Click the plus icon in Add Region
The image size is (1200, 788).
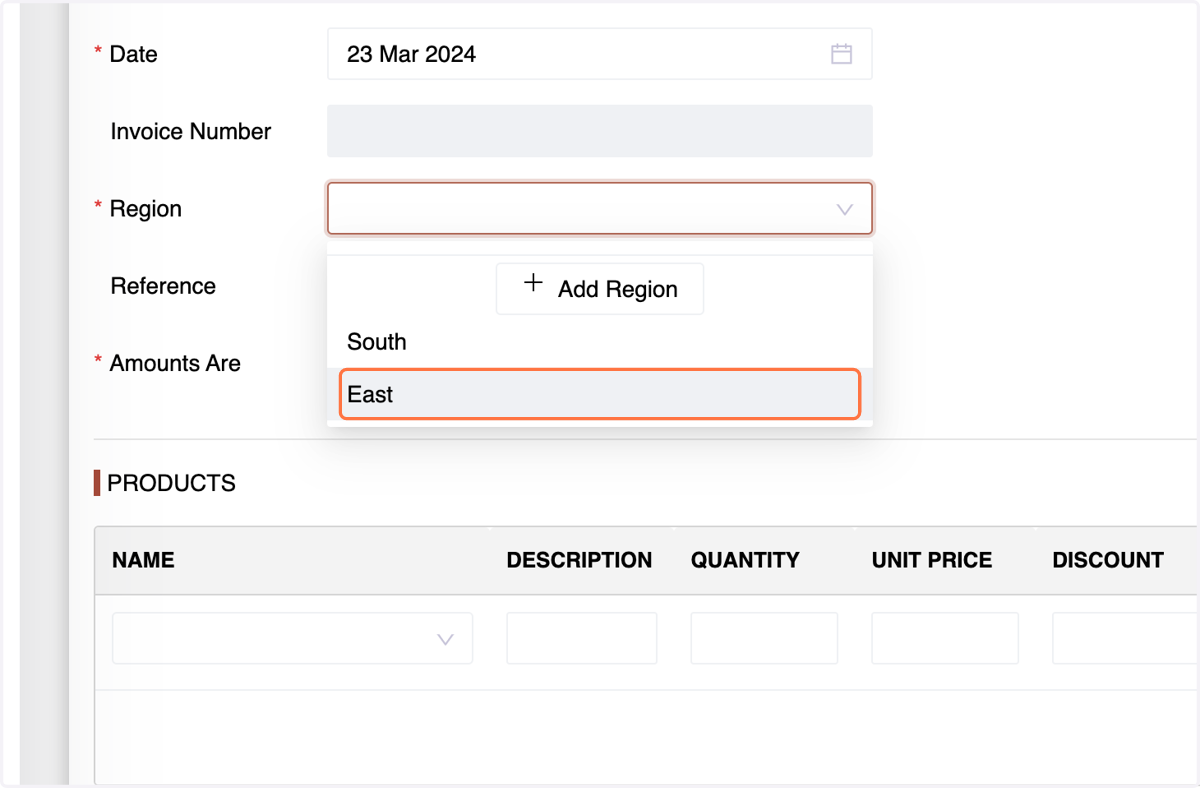point(534,284)
